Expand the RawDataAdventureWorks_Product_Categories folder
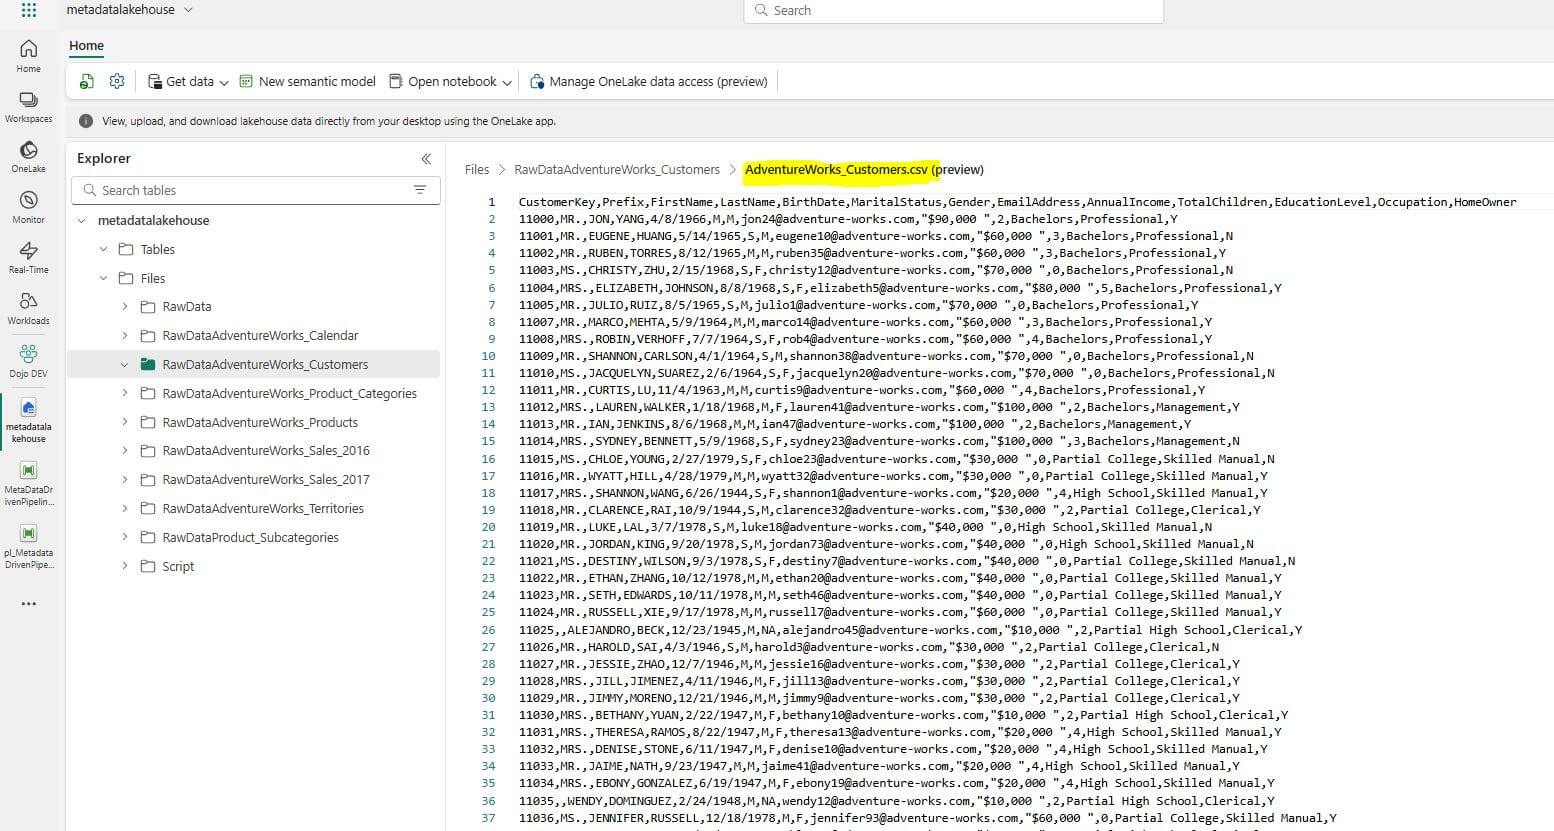The height and width of the screenshot is (831, 1554). (125, 394)
